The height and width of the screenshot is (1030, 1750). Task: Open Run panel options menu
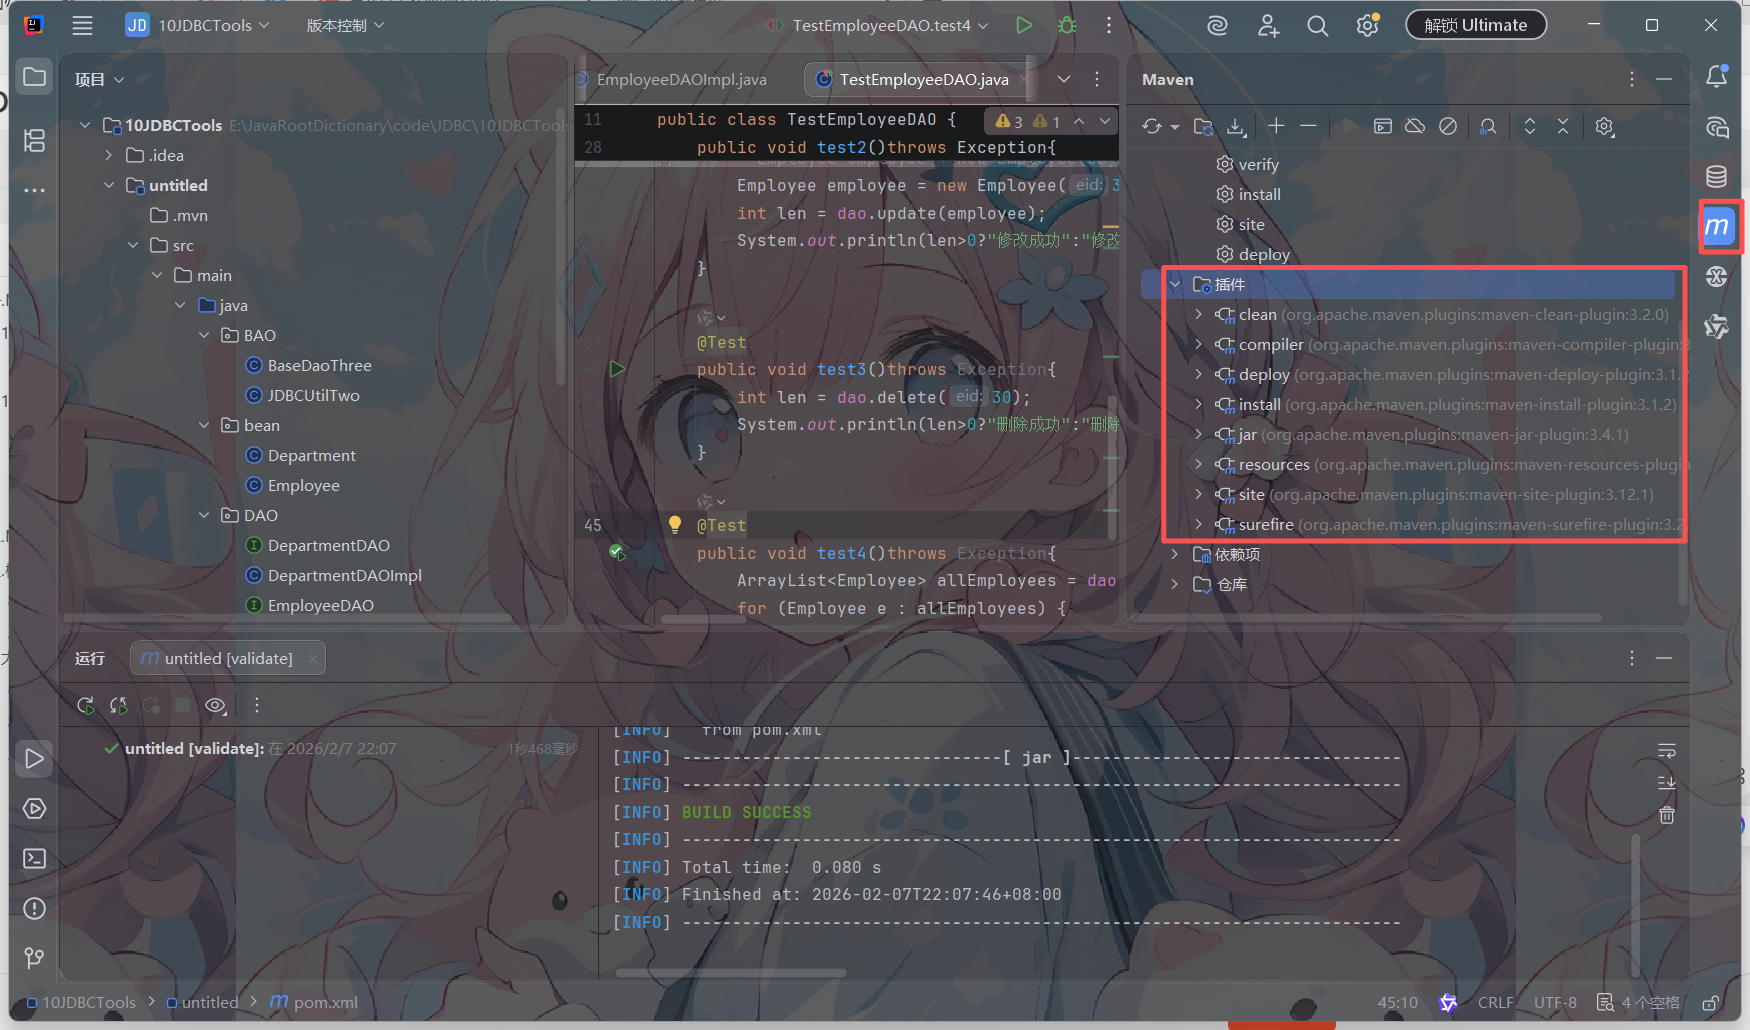pyautogui.click(x=1632, y=658)
